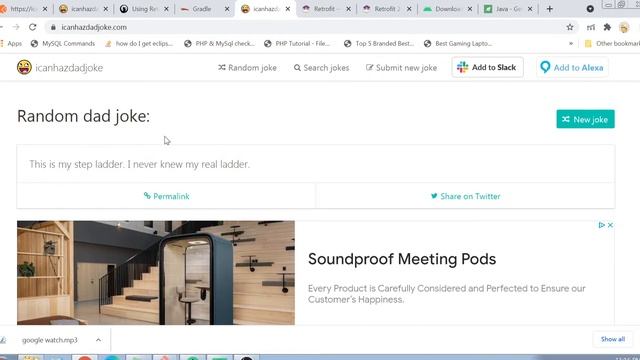Click the step ladder joke text
Image resolution: width=640 pixels, height=360 pixels.
click(x=139, y=164)
